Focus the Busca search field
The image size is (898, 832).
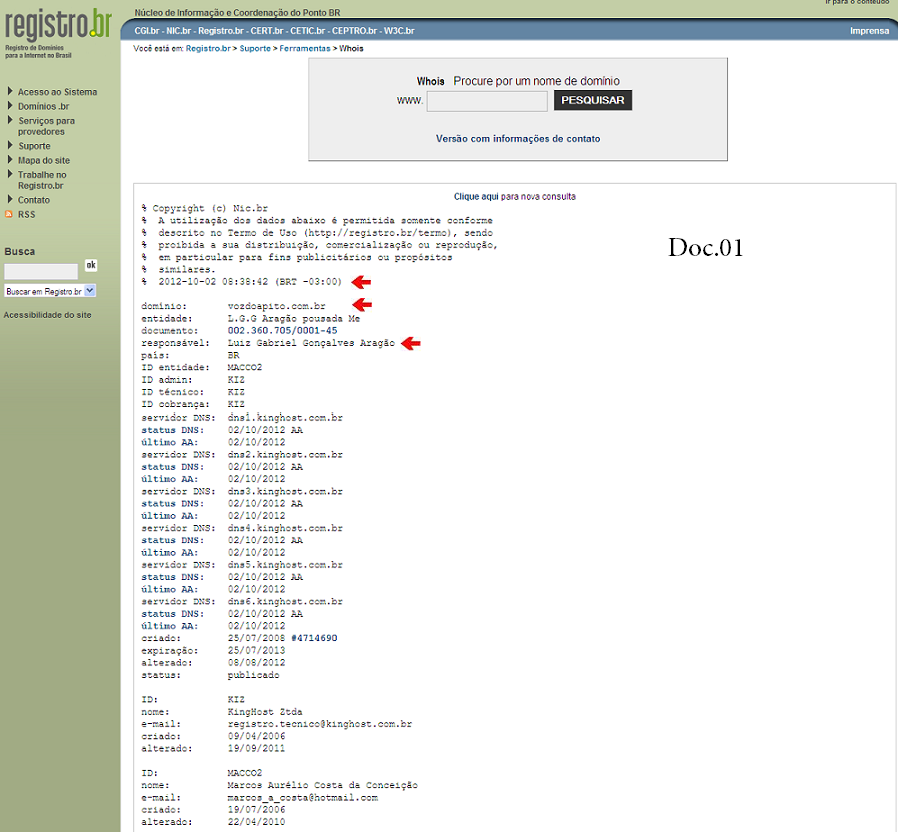point(41,271)
